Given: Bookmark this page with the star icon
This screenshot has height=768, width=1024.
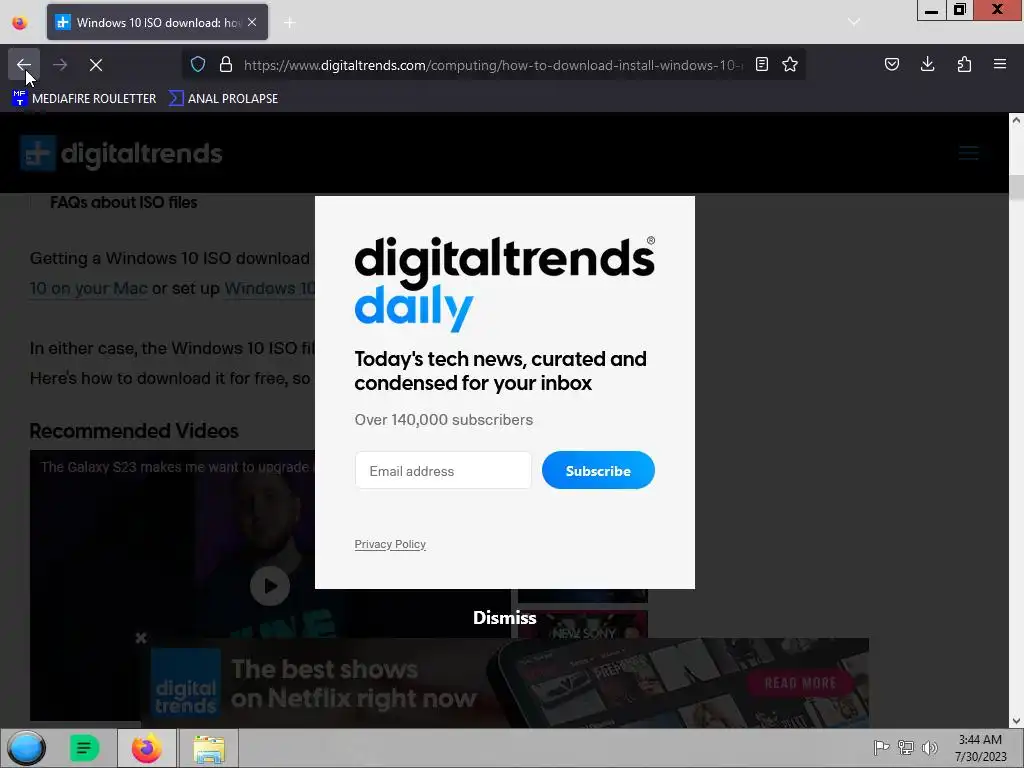Looking at the screenshot, I should pos(790,65).
